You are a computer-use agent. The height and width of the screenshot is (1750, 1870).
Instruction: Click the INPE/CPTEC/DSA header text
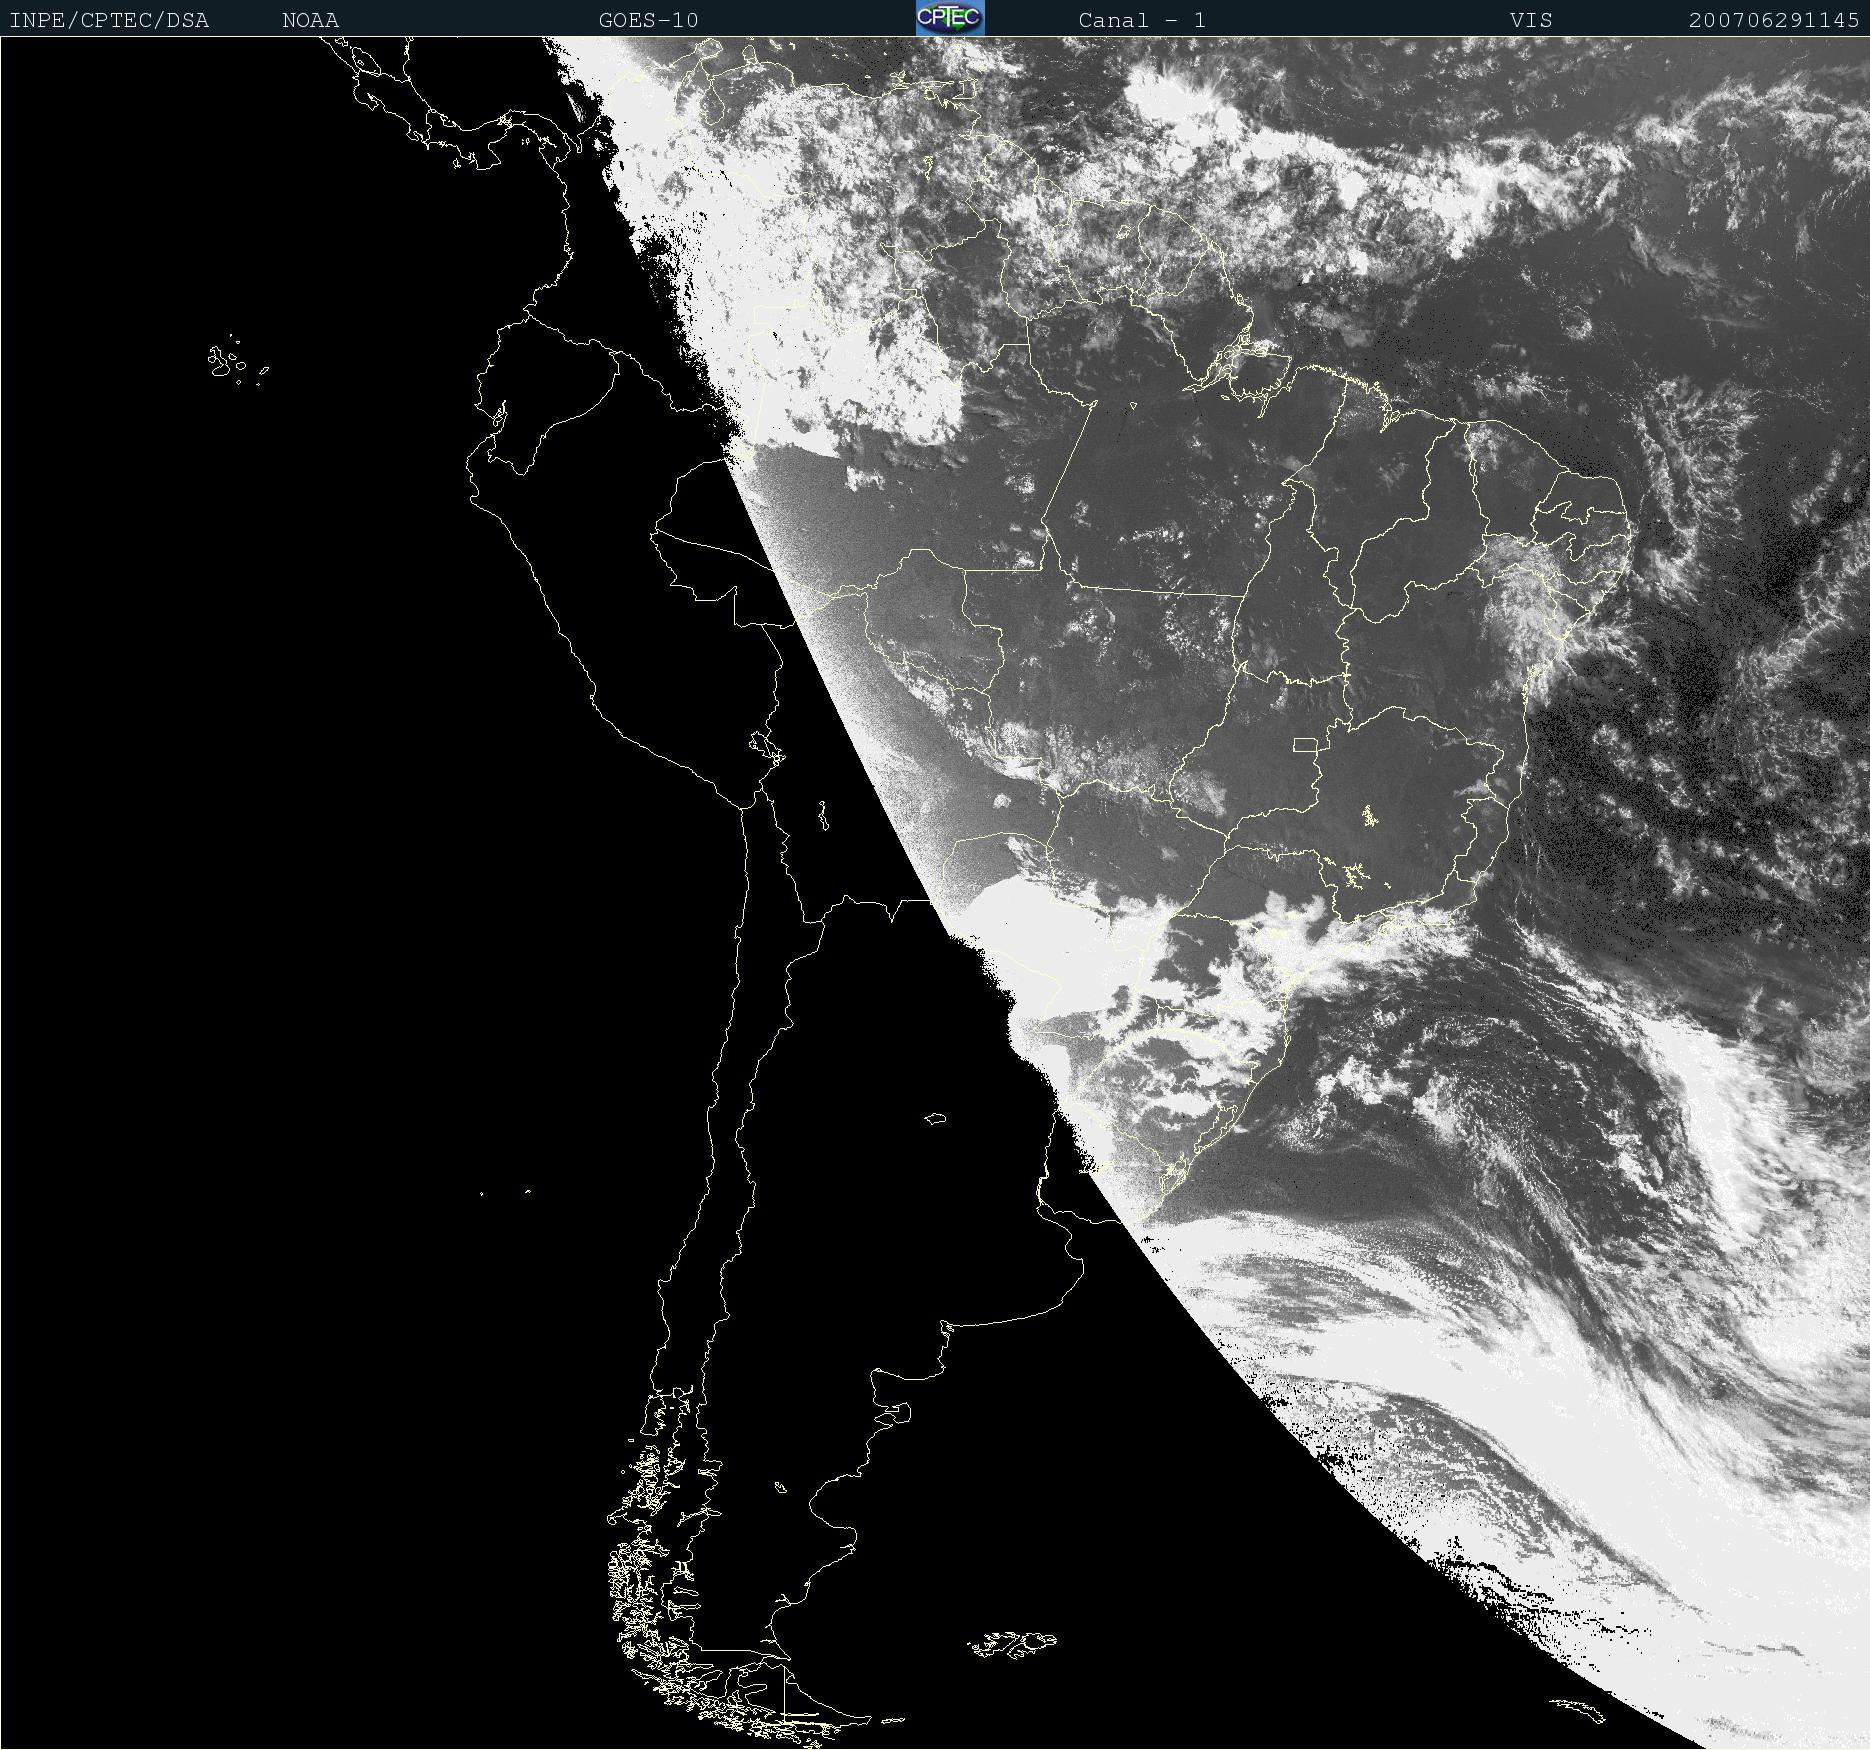(109, 20)
